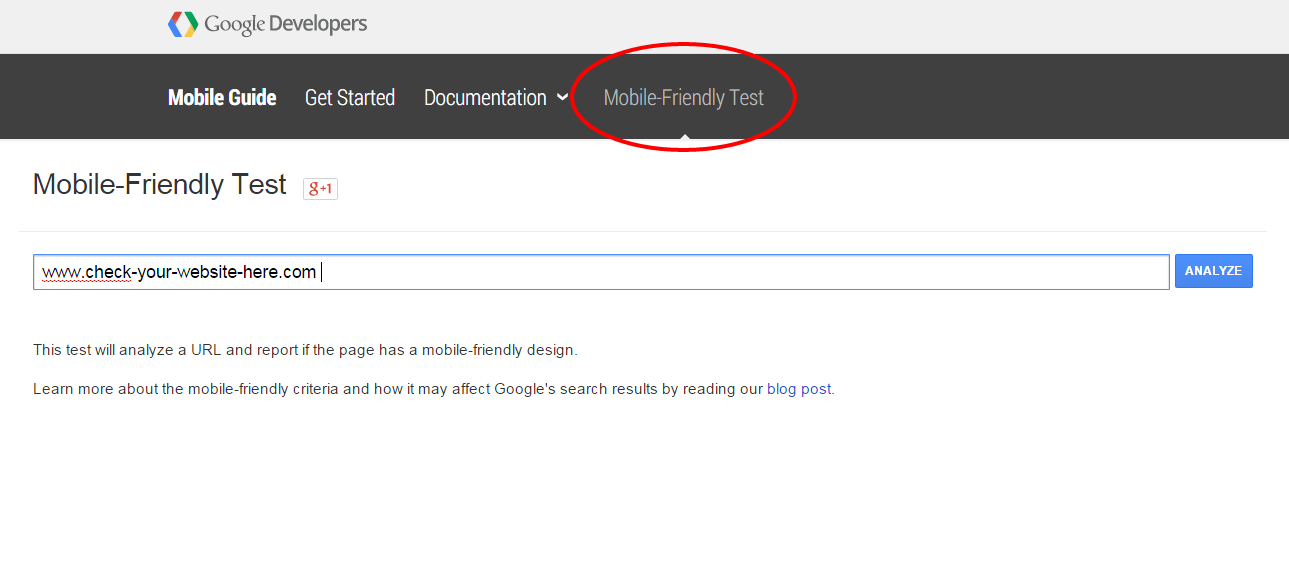
Task: Click the chevron arrow beside Documentation
Action: point(562,97)
